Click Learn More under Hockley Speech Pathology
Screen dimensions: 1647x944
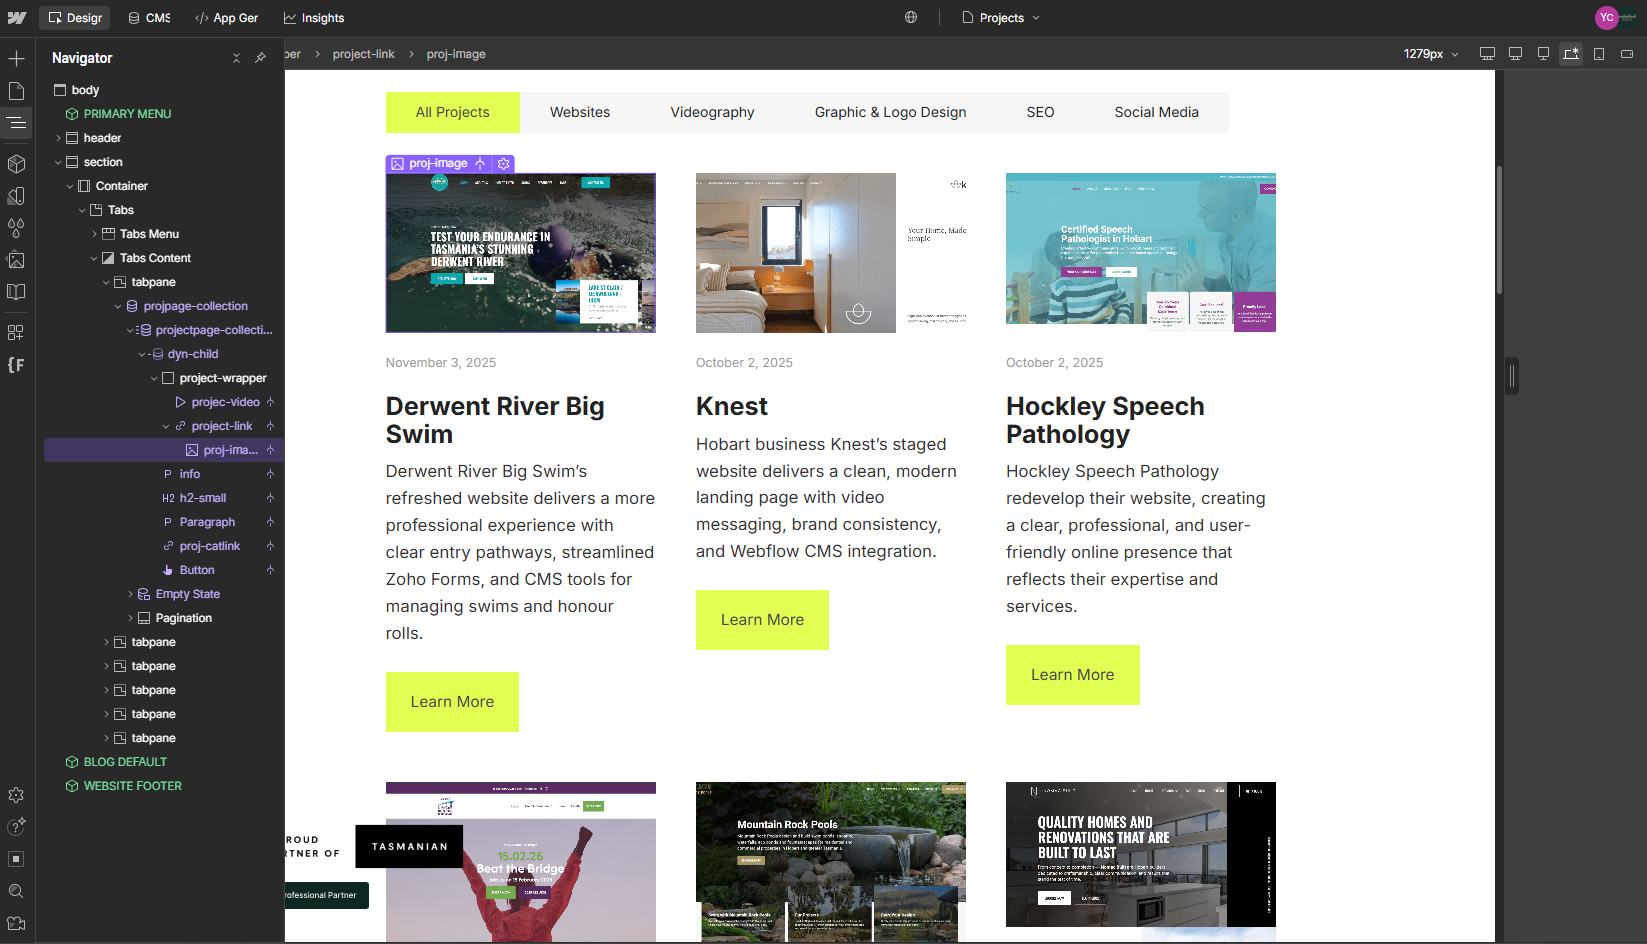click(x=1072, y=675)
